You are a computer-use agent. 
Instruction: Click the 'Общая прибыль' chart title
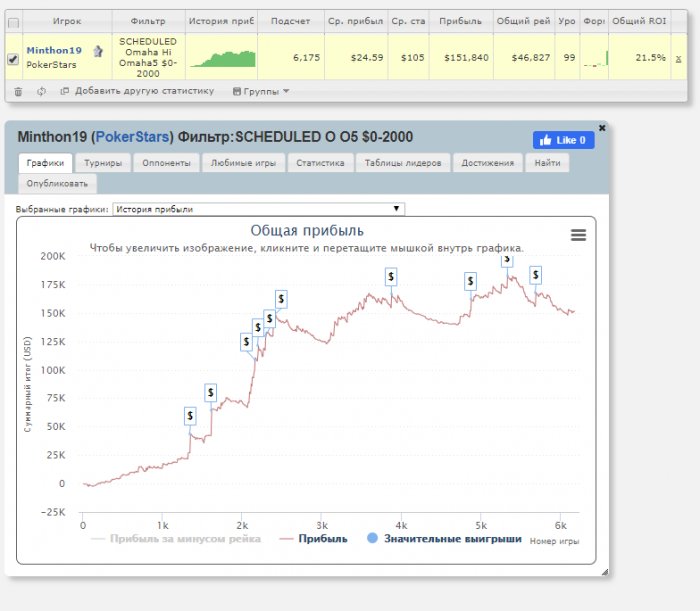point(307,231)
